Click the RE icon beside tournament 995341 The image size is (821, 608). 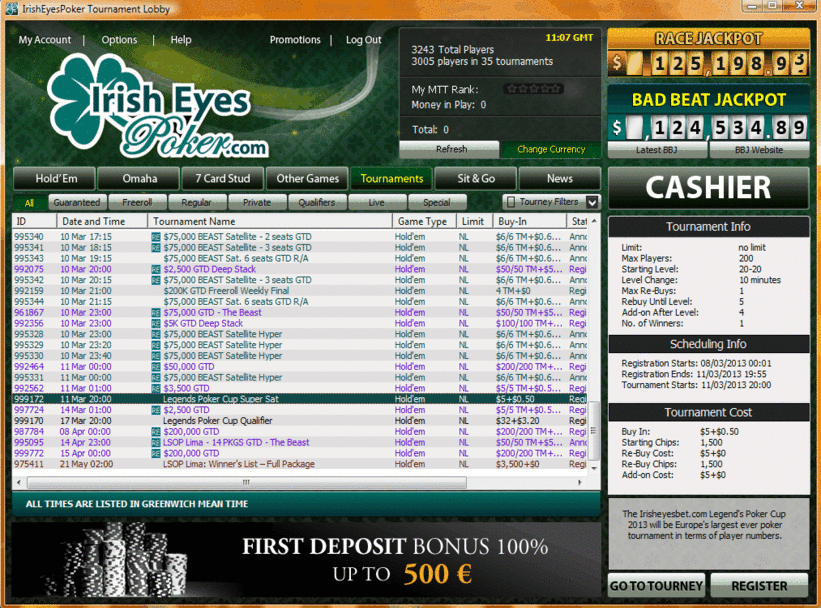(x=156, y=248)
